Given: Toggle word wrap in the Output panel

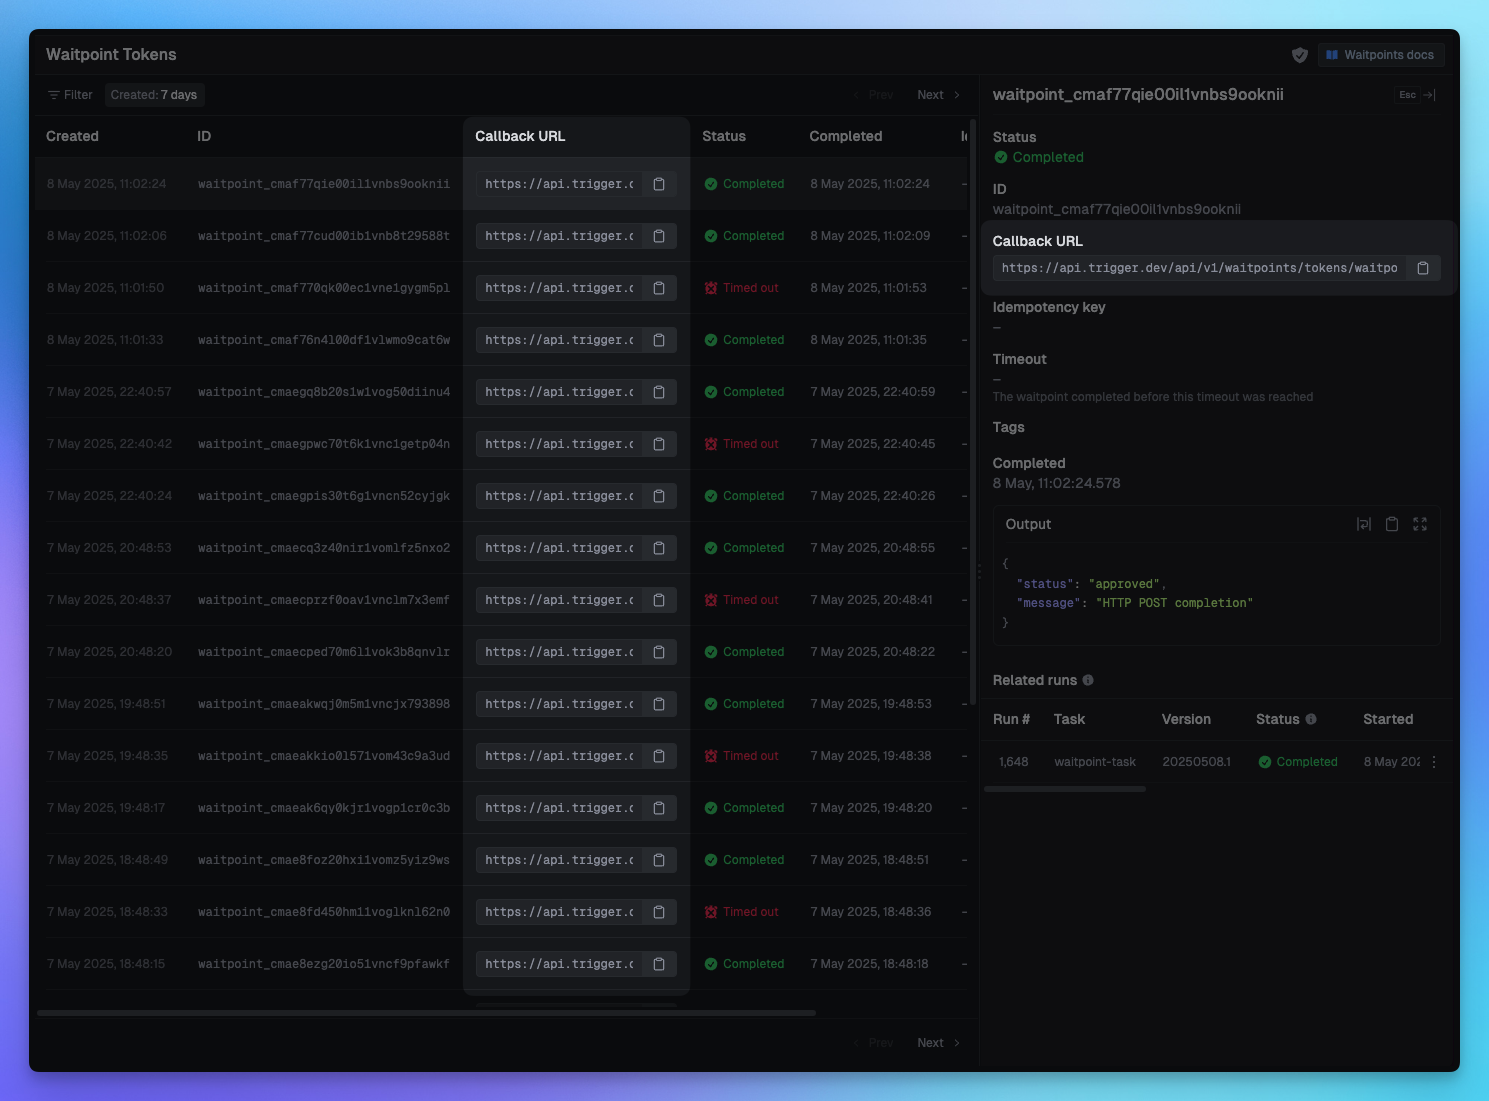Looking at the screenshot, I should [x=1363, y=524].
